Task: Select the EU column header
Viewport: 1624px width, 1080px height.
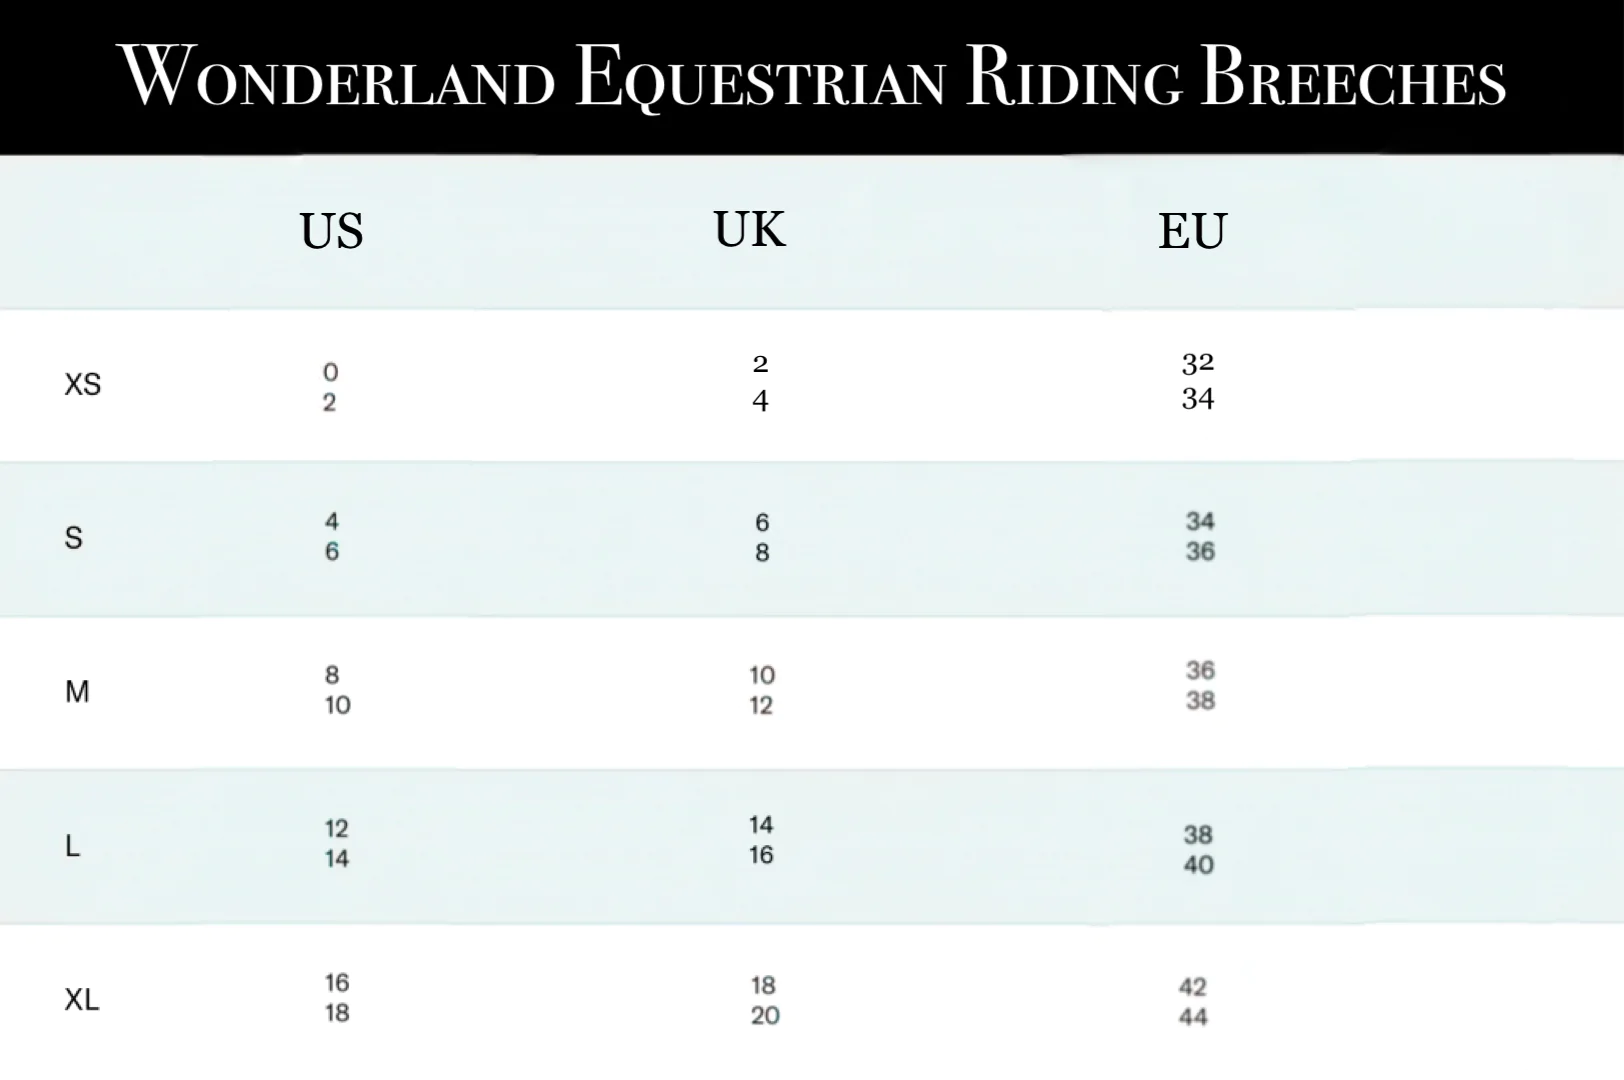Action: click(x=1192, y=231)
